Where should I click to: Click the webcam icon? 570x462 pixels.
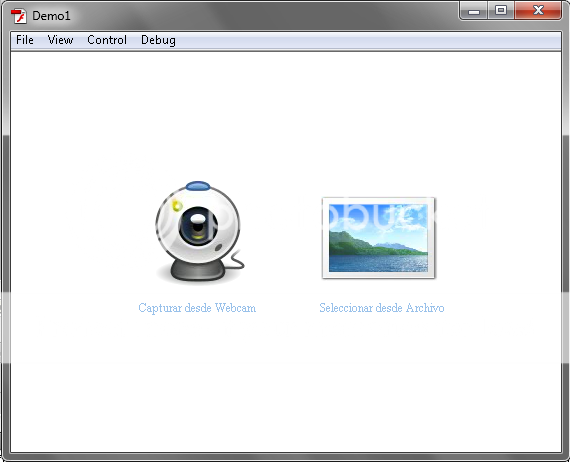(x=200, y=232)
